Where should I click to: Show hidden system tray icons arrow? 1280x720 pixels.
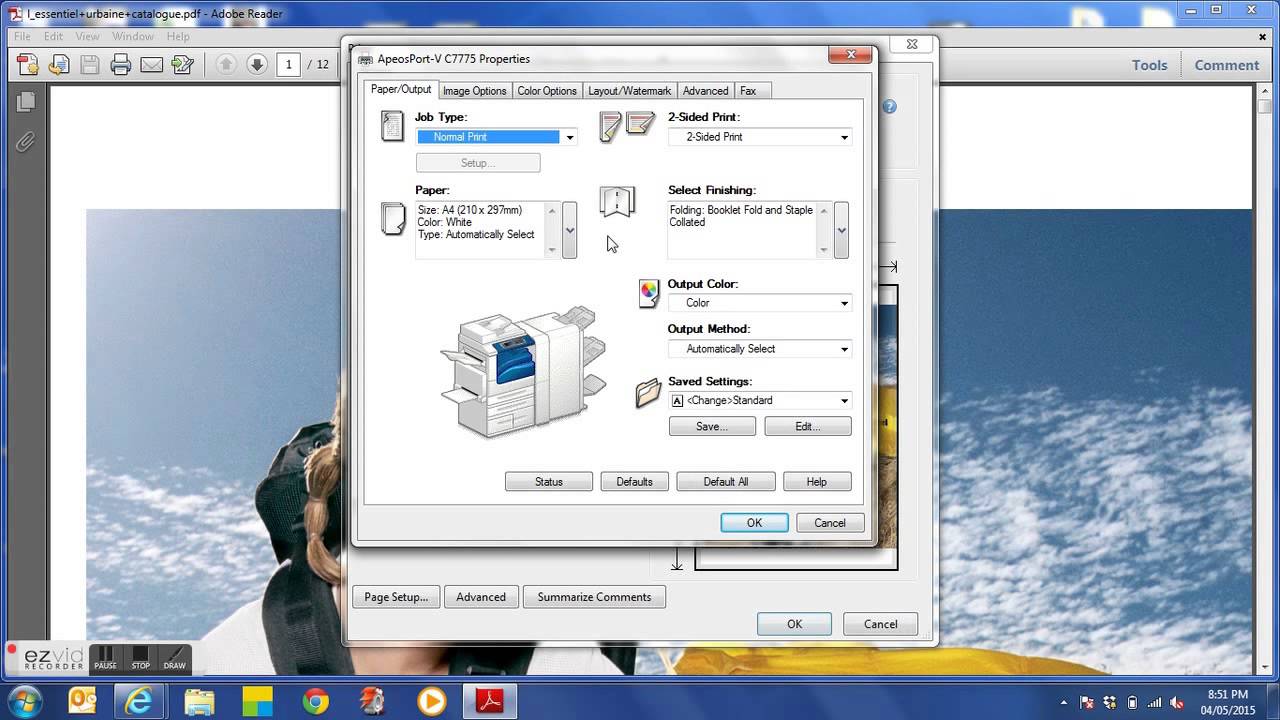1063,702
